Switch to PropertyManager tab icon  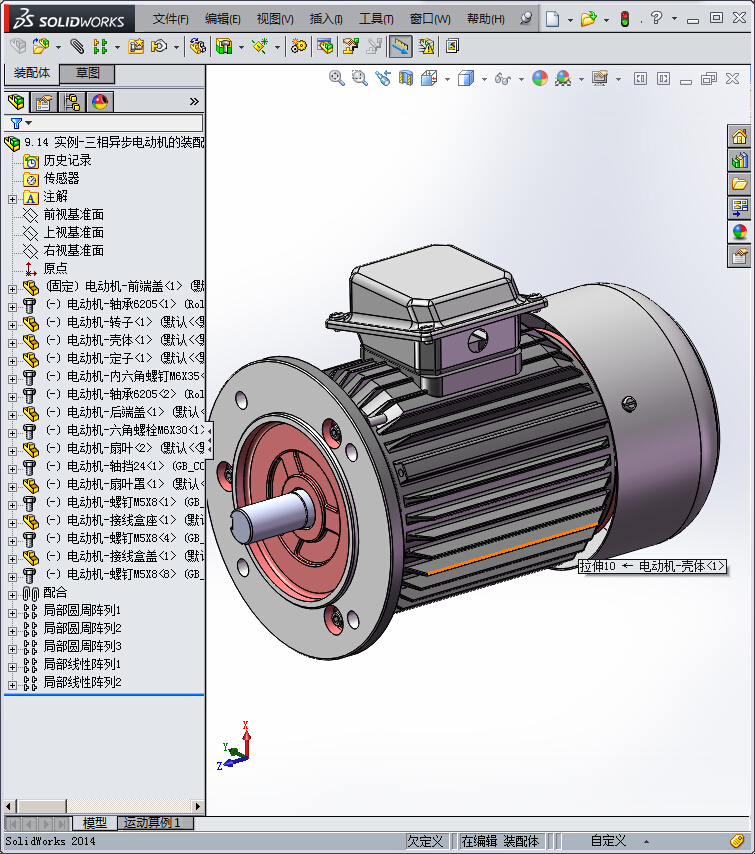(x=44, y=102)
